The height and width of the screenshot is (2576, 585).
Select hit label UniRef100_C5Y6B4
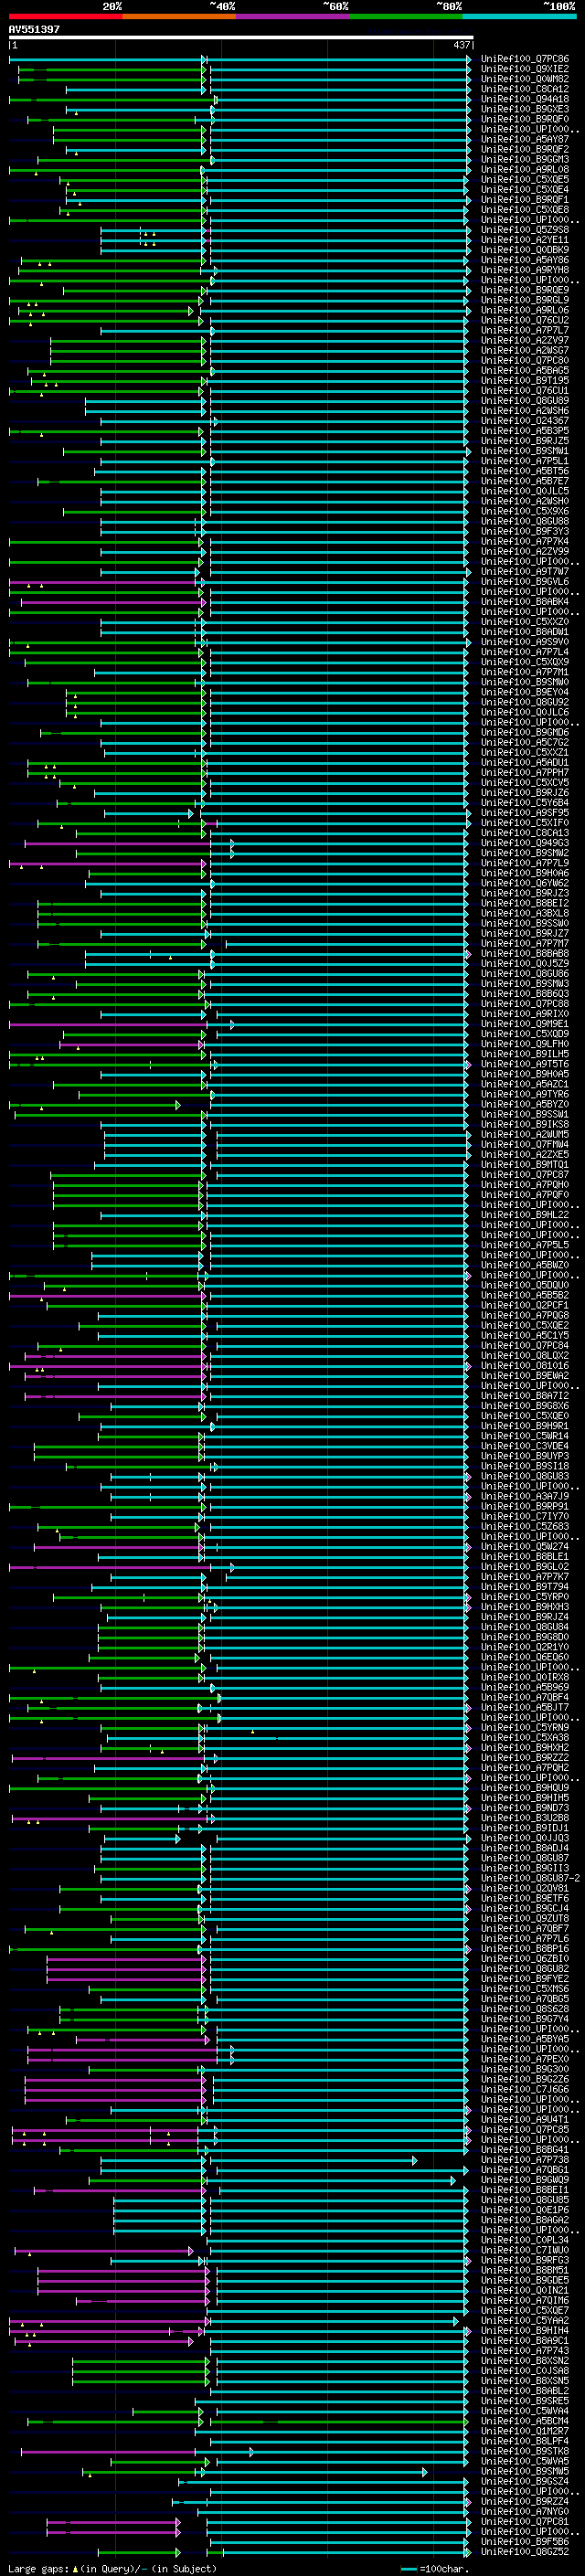pos(525,803)
